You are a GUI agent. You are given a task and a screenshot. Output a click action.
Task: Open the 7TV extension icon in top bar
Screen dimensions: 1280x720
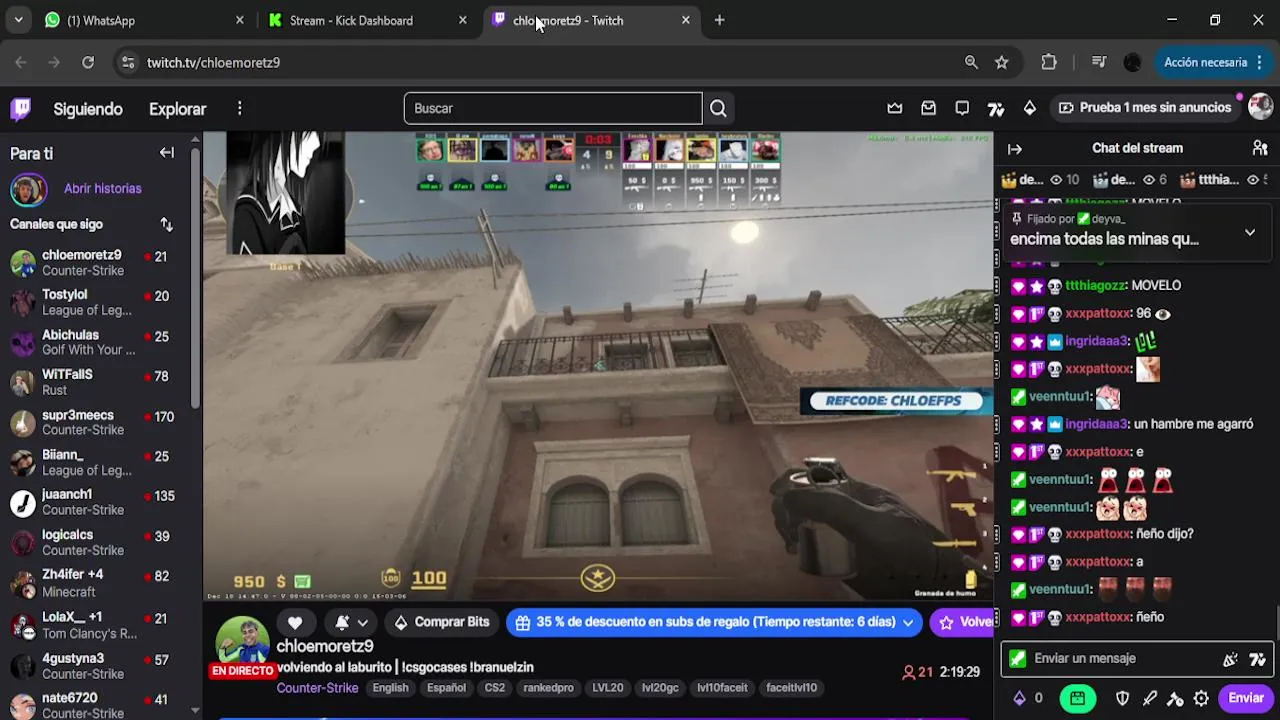(996, 108)
